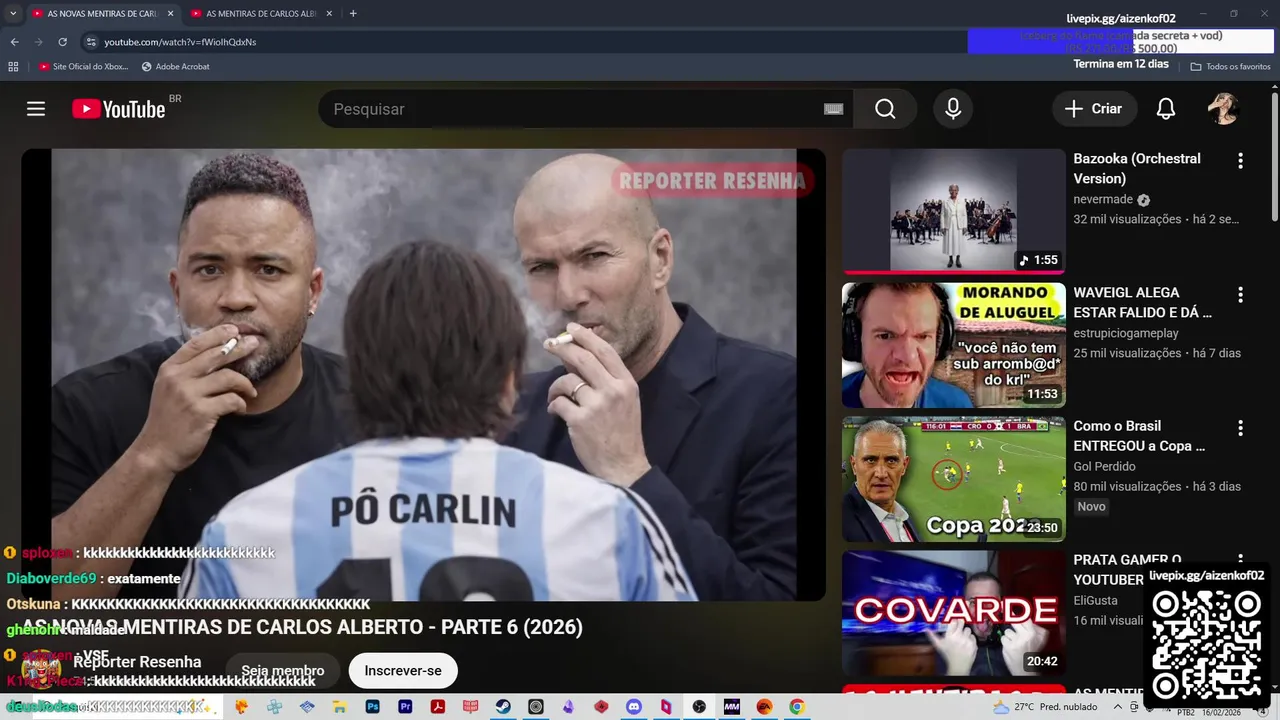Open Adobe Acrobat taskbar icon
The image size is (1280, 720).
(437, 707)
